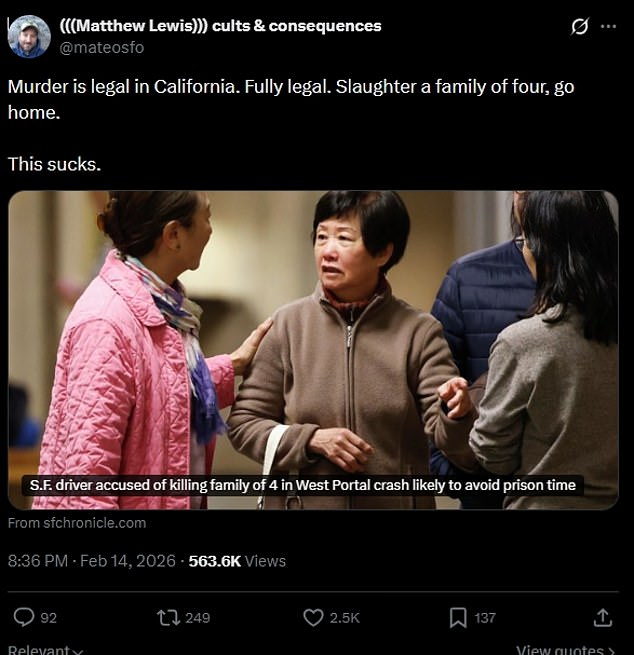Visit the sfchronicle.com source link
Screen dimensions: 634x655
click(x=77, y=523)
